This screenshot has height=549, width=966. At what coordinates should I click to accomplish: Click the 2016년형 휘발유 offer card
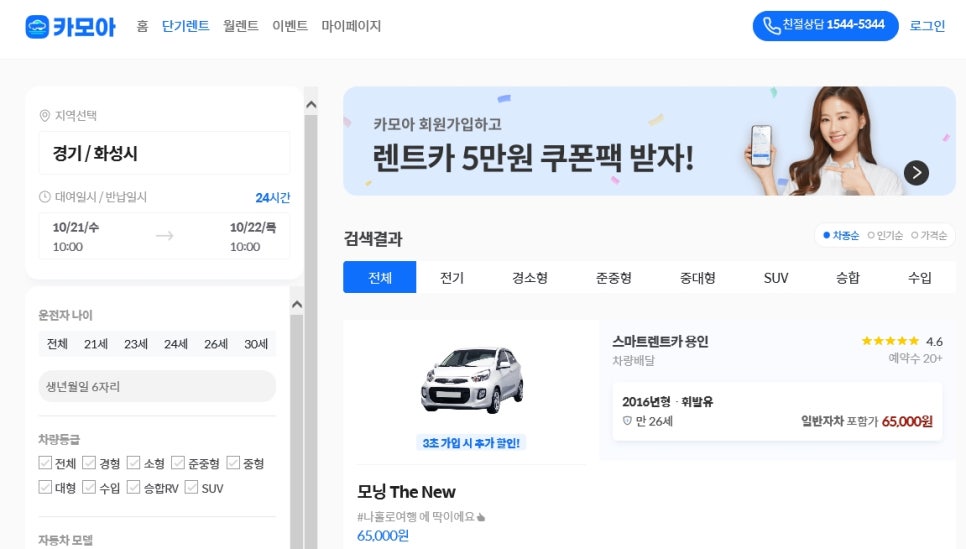(777, 412)
